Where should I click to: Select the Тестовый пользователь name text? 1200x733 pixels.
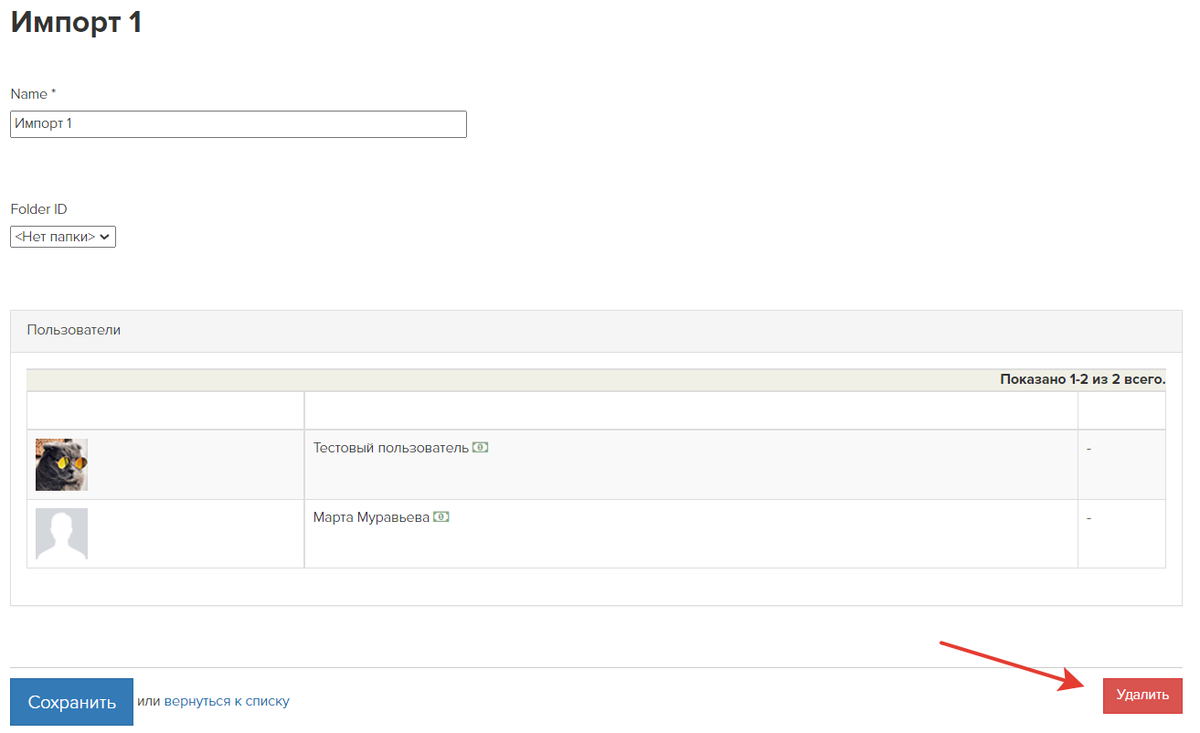[391, 448]
